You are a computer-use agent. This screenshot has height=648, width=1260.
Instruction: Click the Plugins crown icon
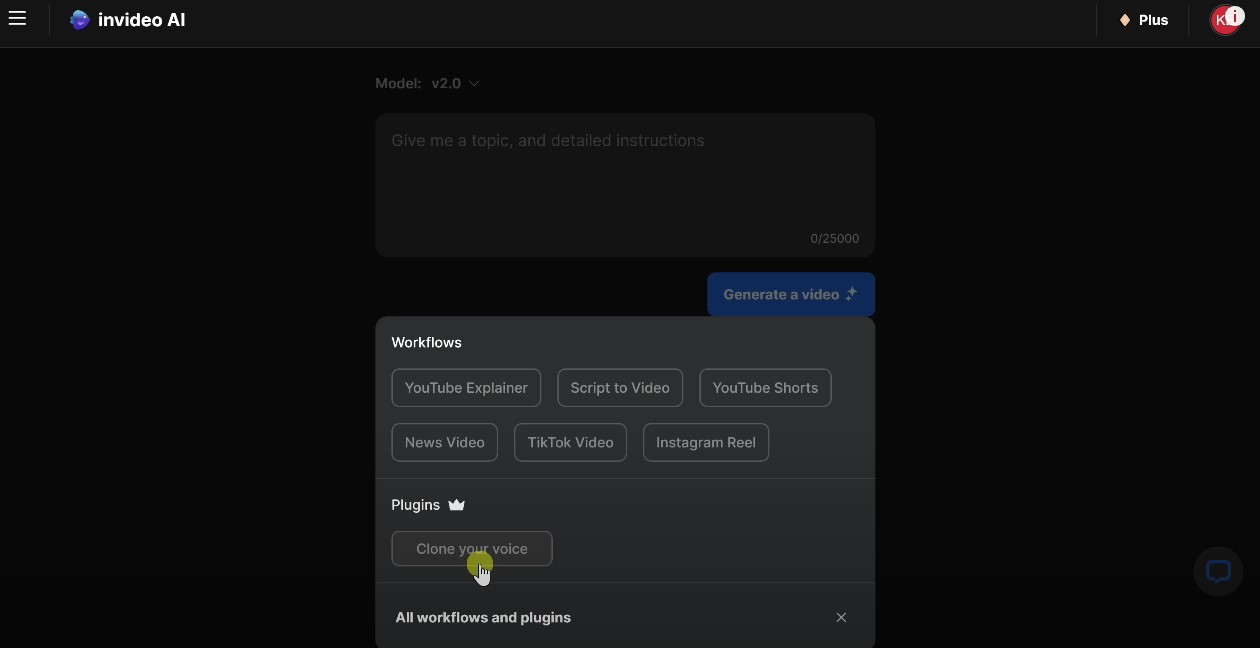pyautogui.click(x=457, y=505)
